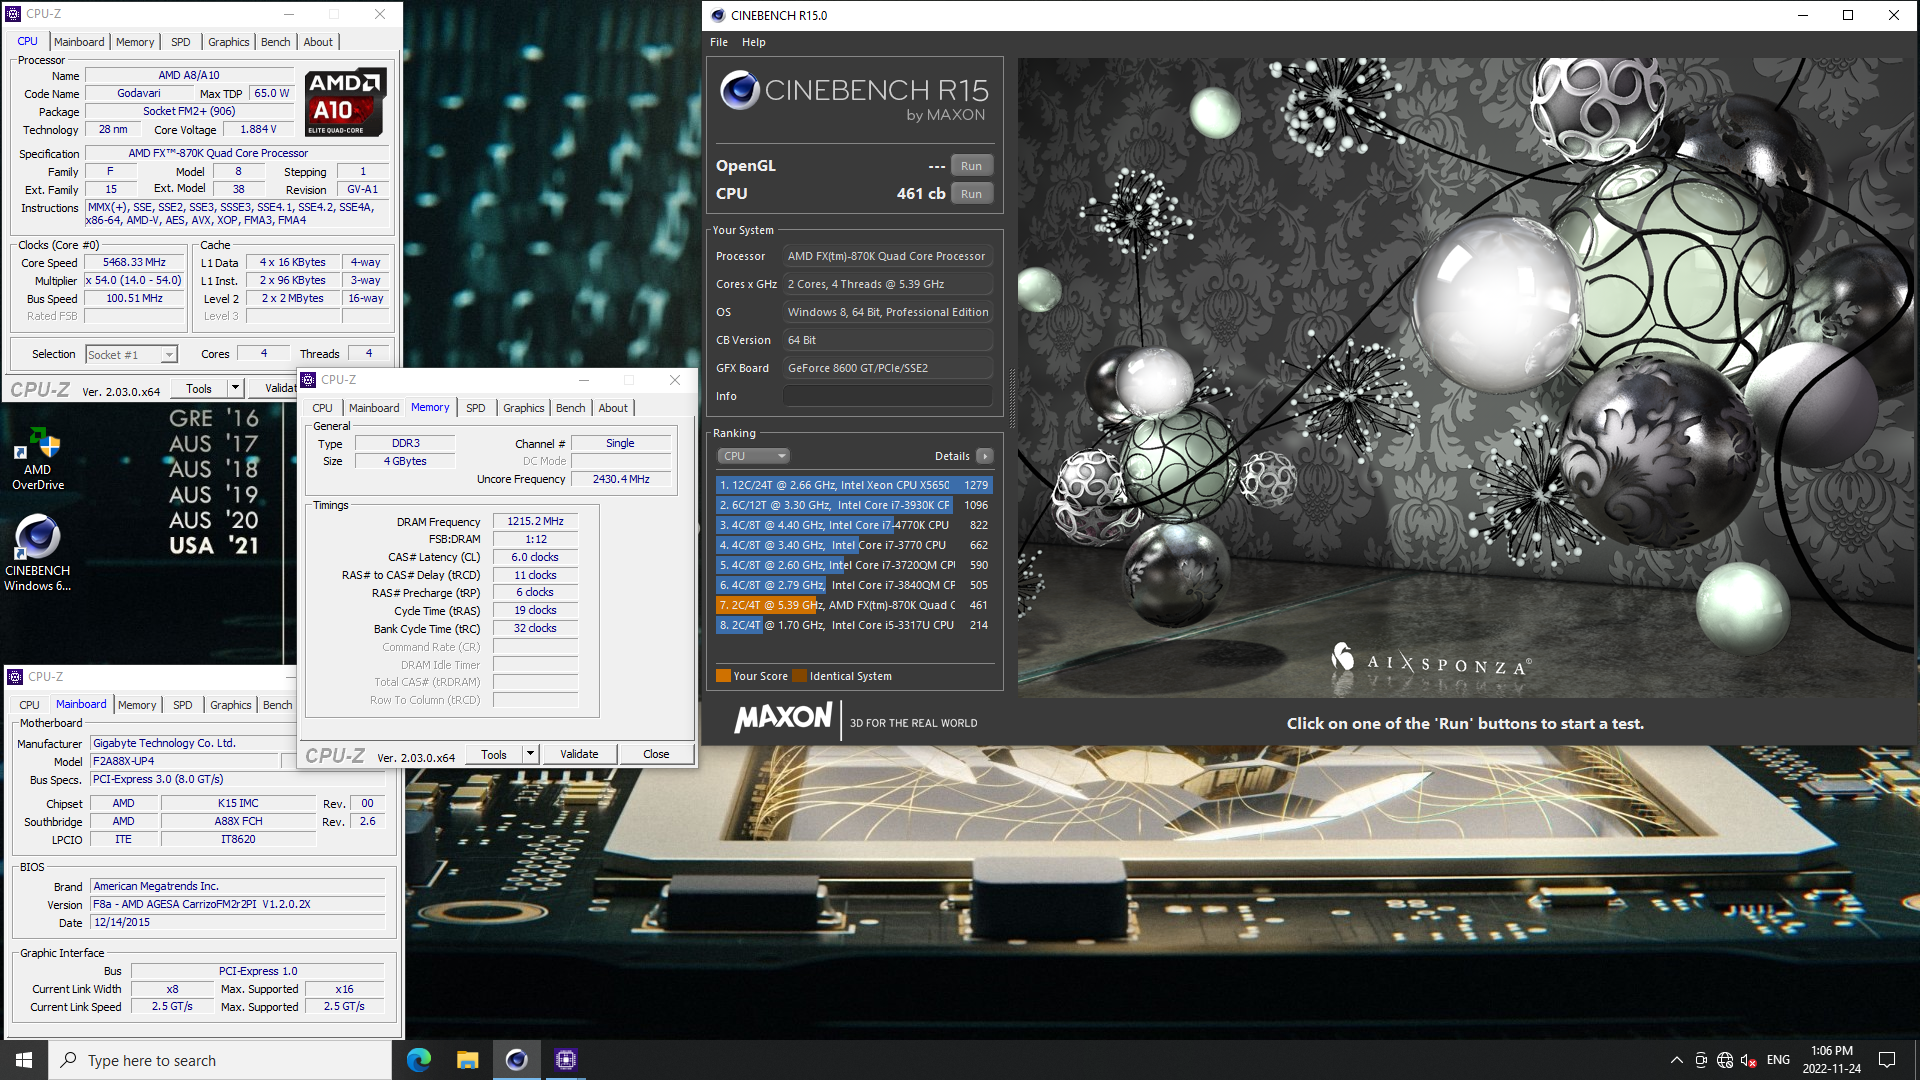Run the CPU benchmark

971,194
